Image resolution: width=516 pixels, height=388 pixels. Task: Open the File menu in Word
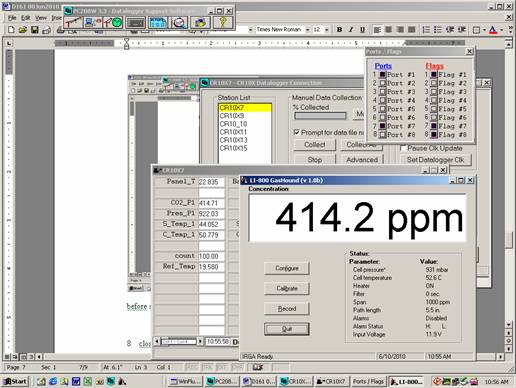(x=12, y=18)
